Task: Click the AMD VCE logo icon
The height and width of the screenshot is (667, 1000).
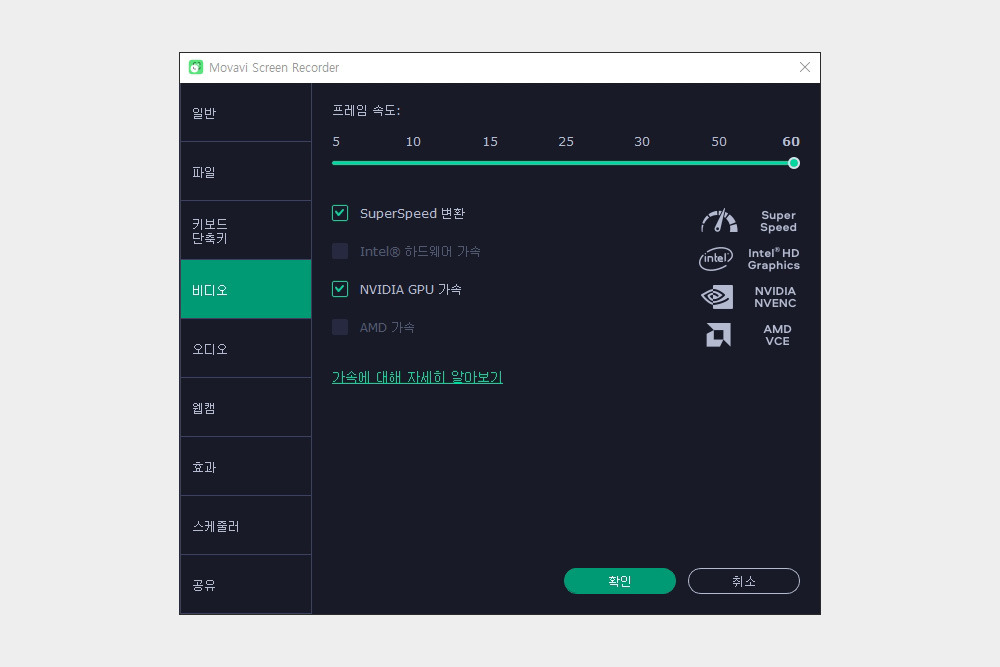Action: click(718, 335)
